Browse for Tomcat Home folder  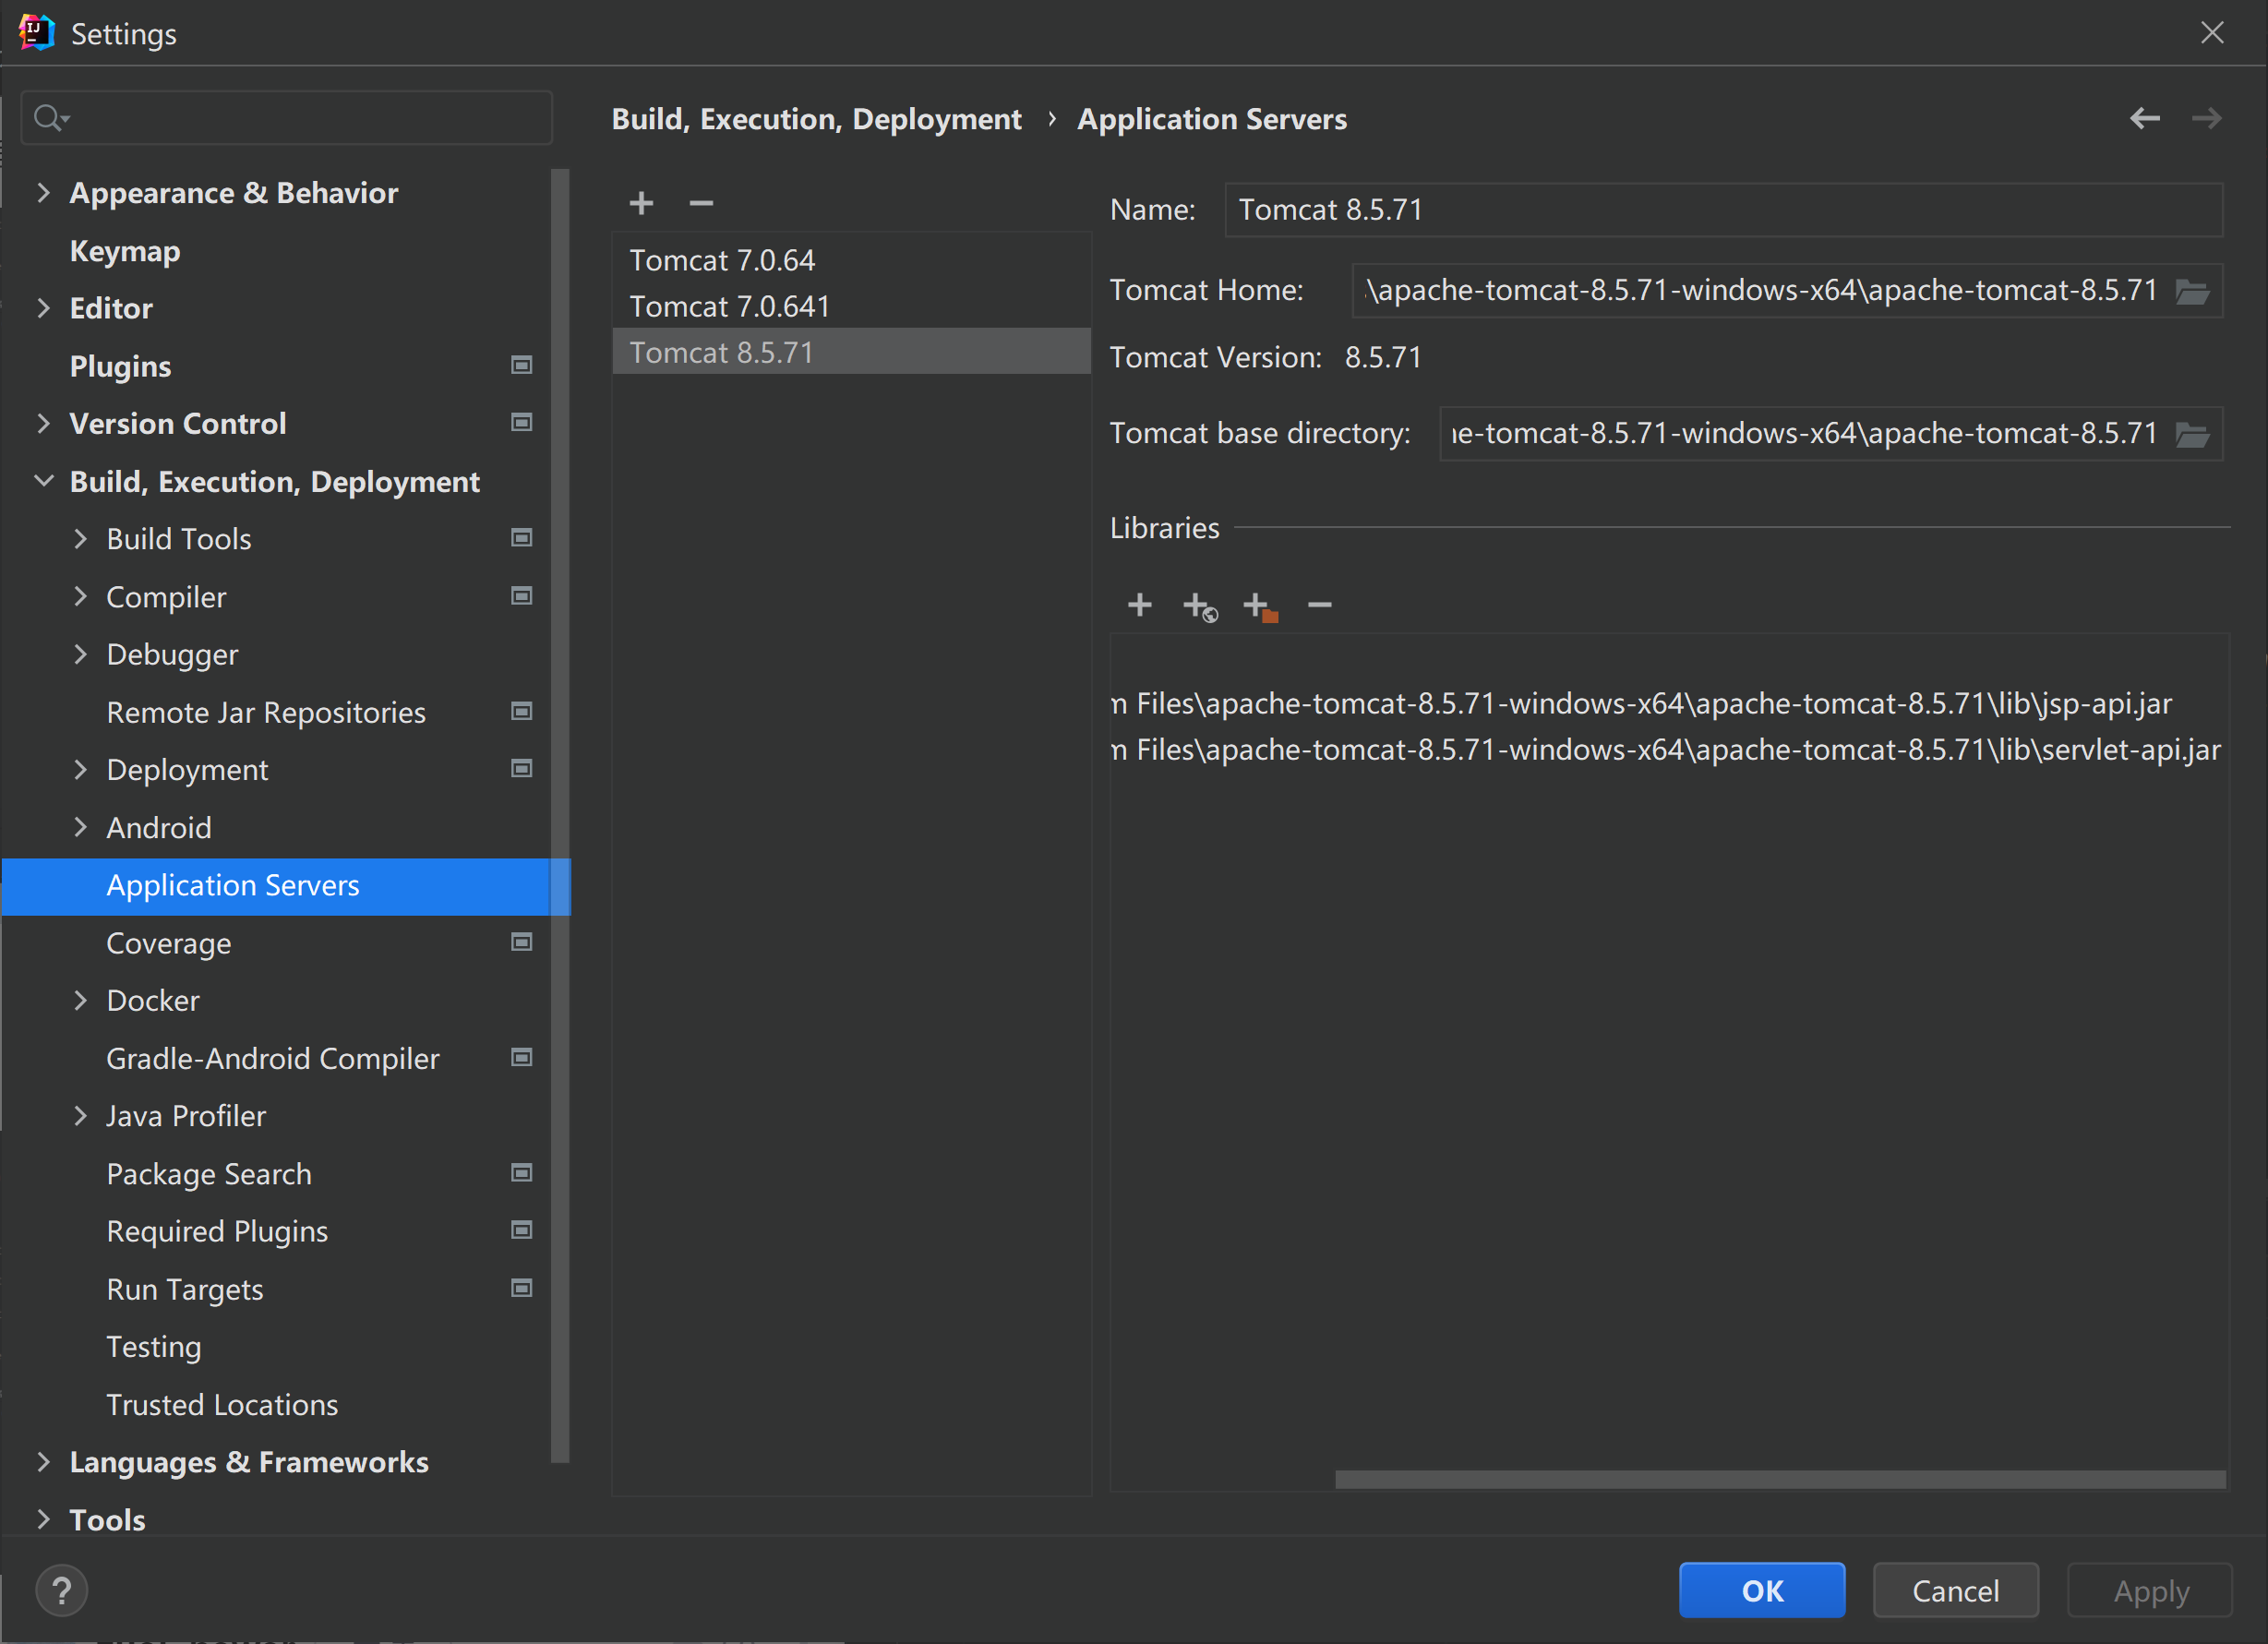coord(2192,291)
